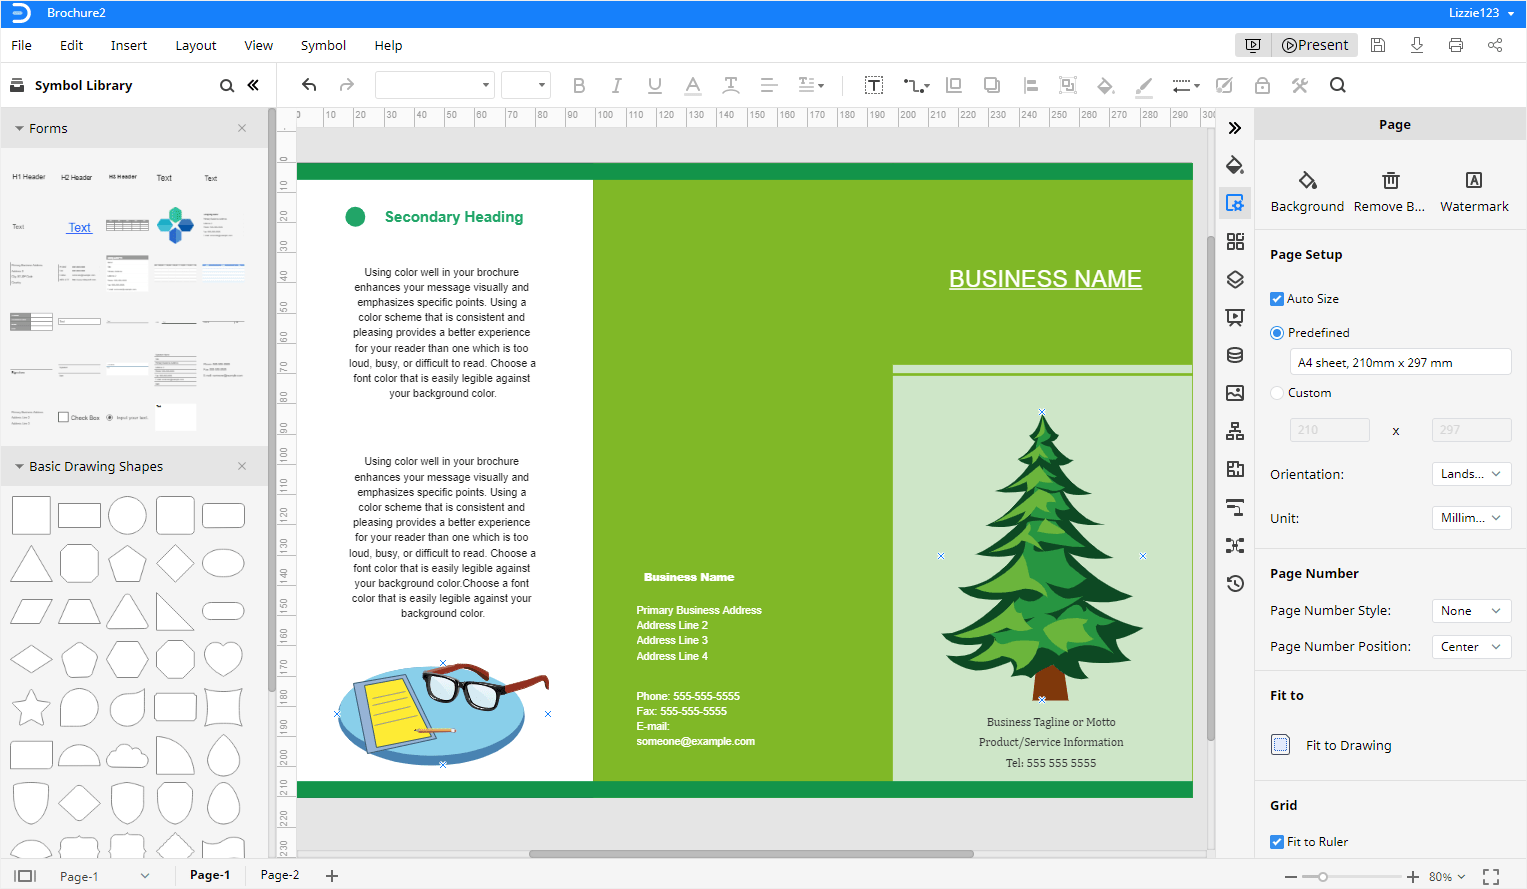Open Find with the magnifier toolbar icon
This screenshot has width=1527, height=889.
tap(1338, 85)
